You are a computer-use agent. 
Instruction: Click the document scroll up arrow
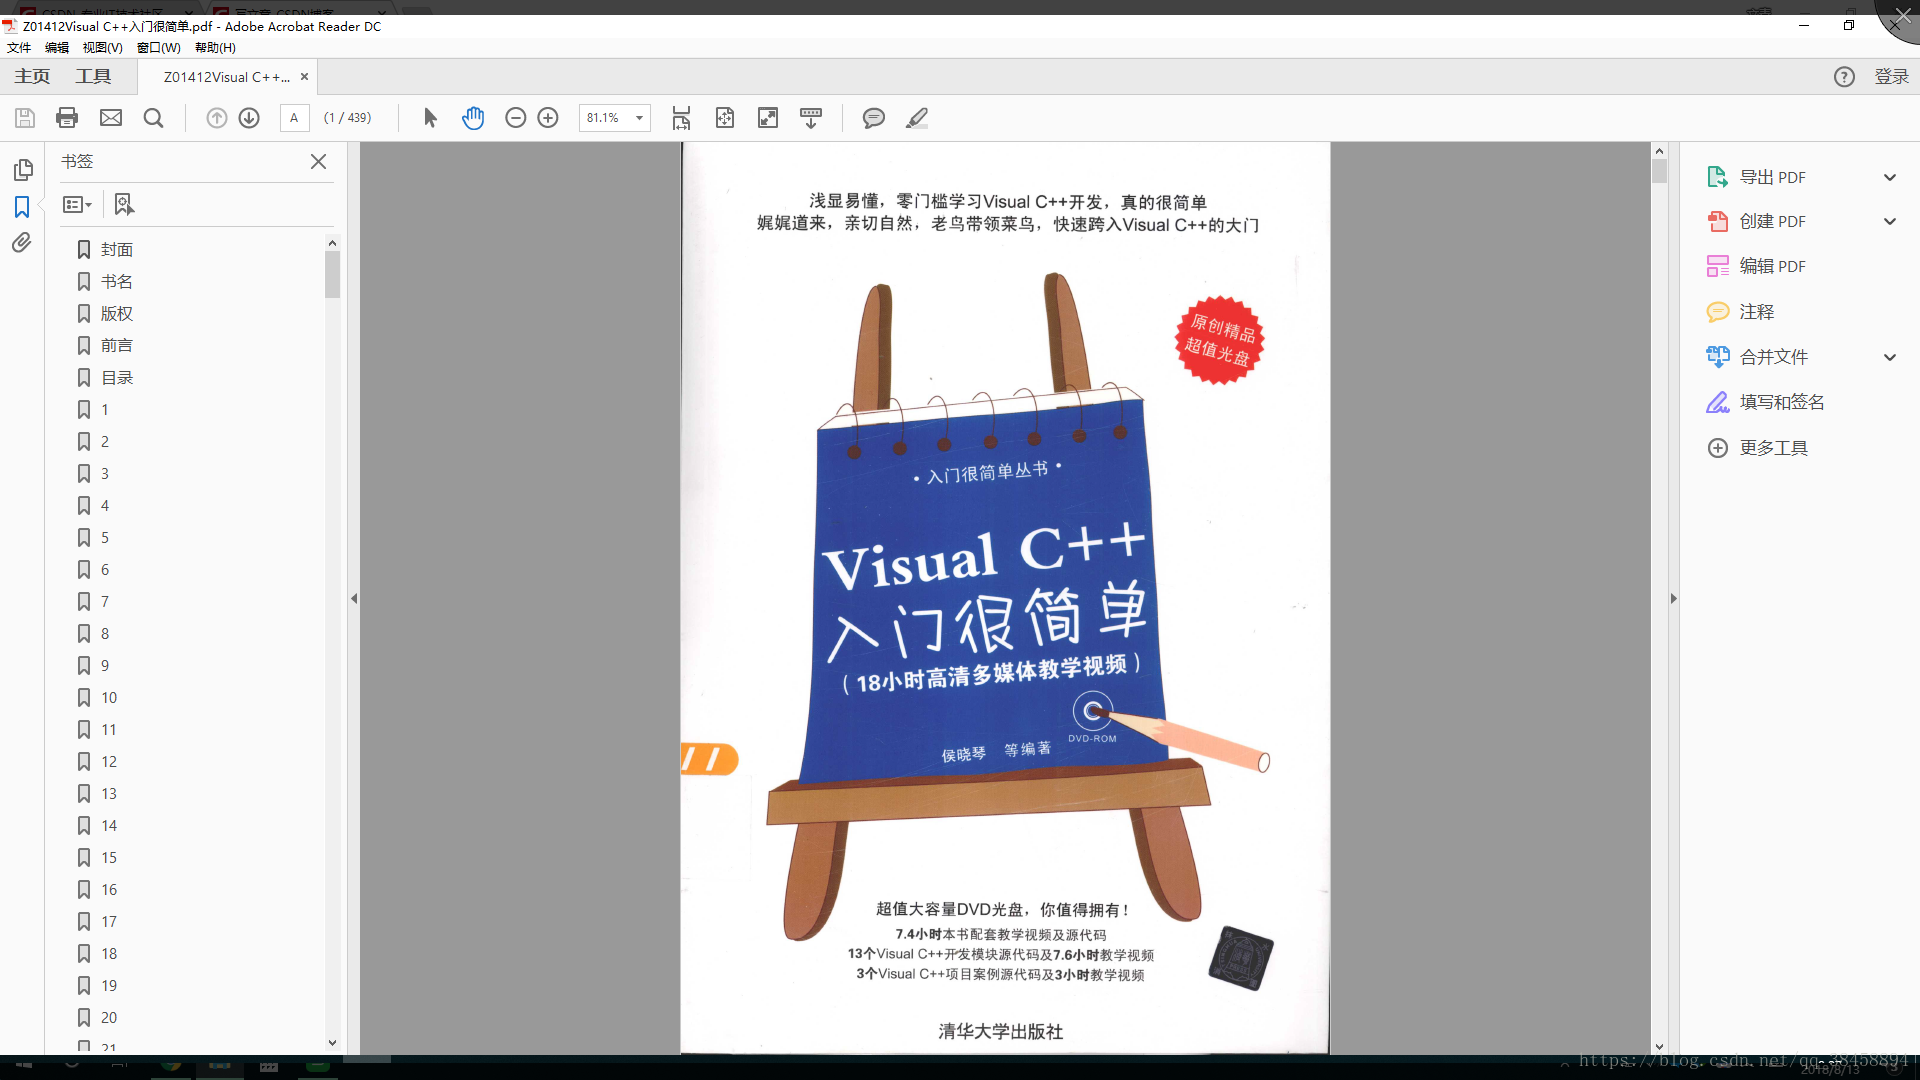pyautogui.click(x=1659, y=150)
